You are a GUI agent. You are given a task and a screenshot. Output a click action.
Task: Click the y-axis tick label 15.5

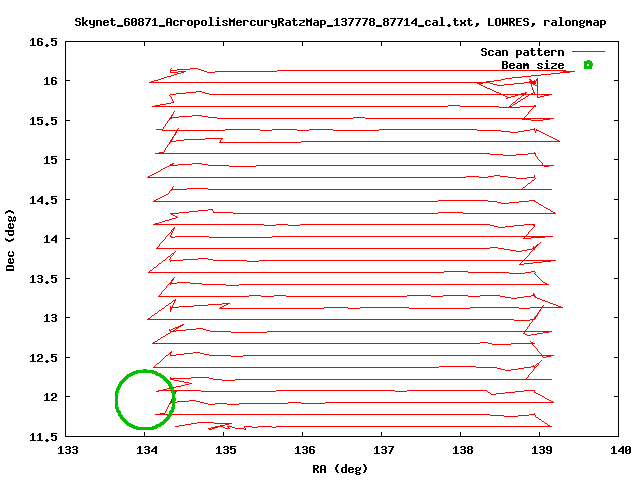pyautogui.click(x=43, y=121)
